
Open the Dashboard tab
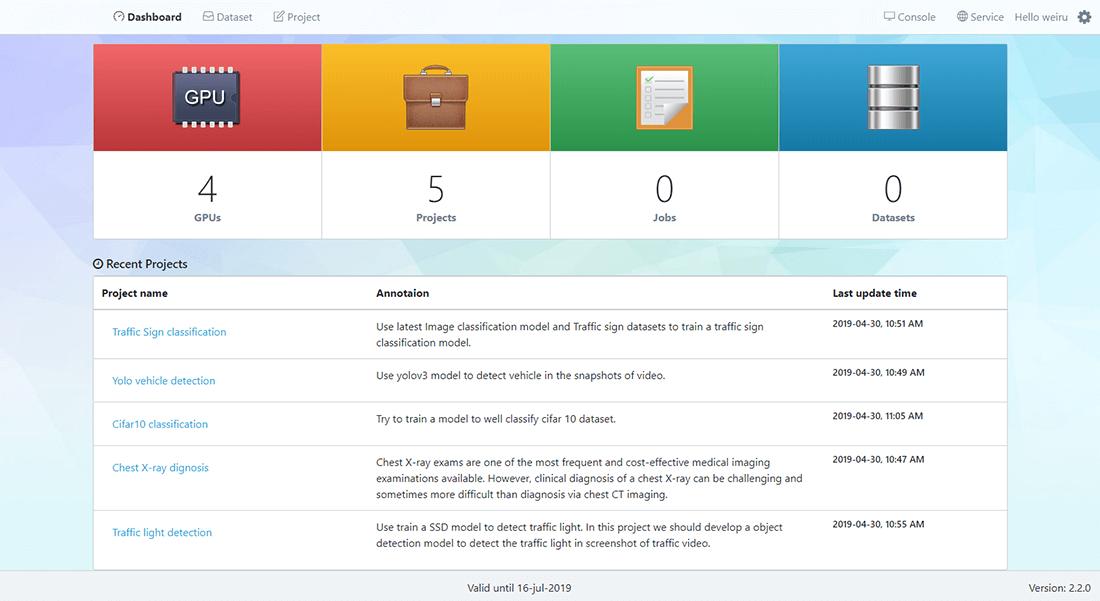147,17
